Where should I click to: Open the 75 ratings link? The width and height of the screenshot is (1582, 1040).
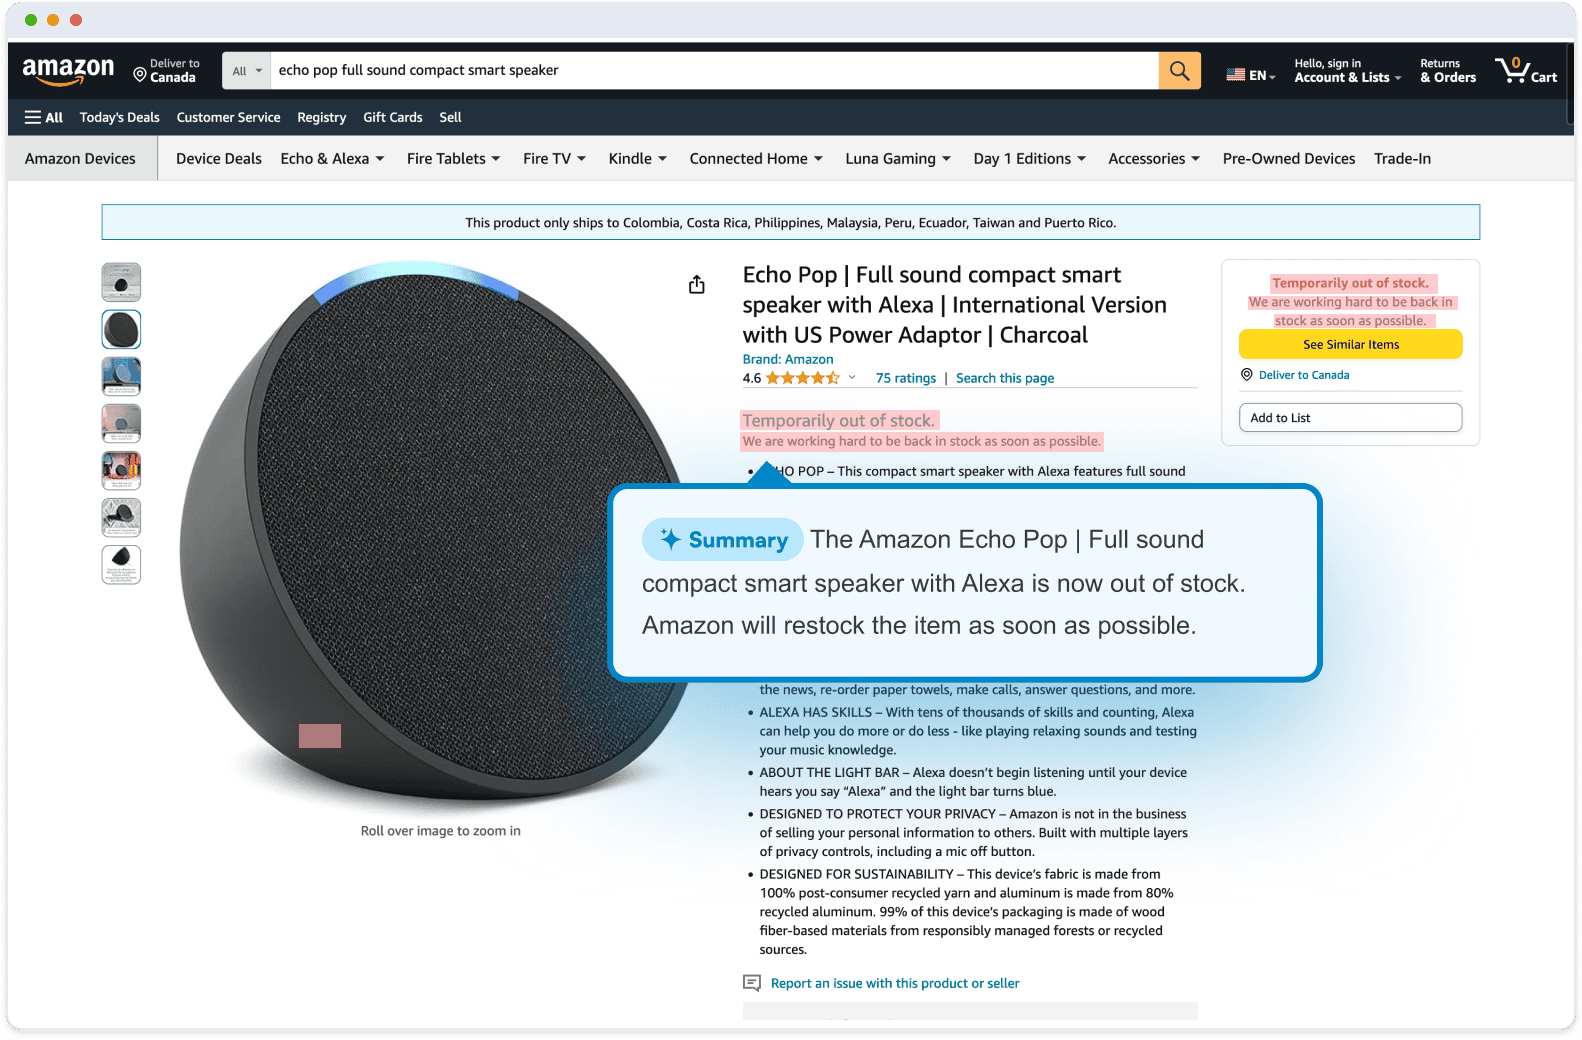[x=906, y=378]
